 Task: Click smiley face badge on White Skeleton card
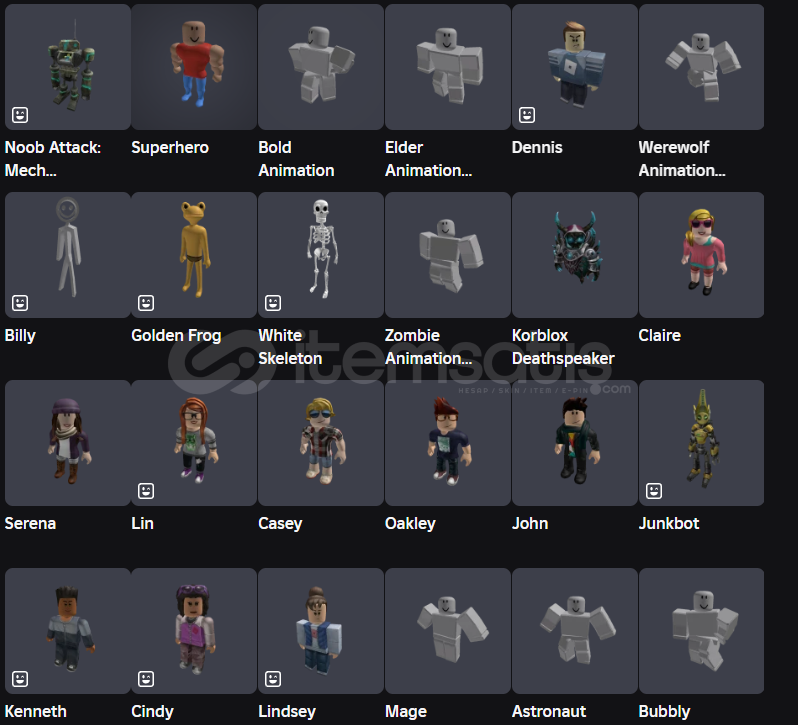[x=273, y=303]
